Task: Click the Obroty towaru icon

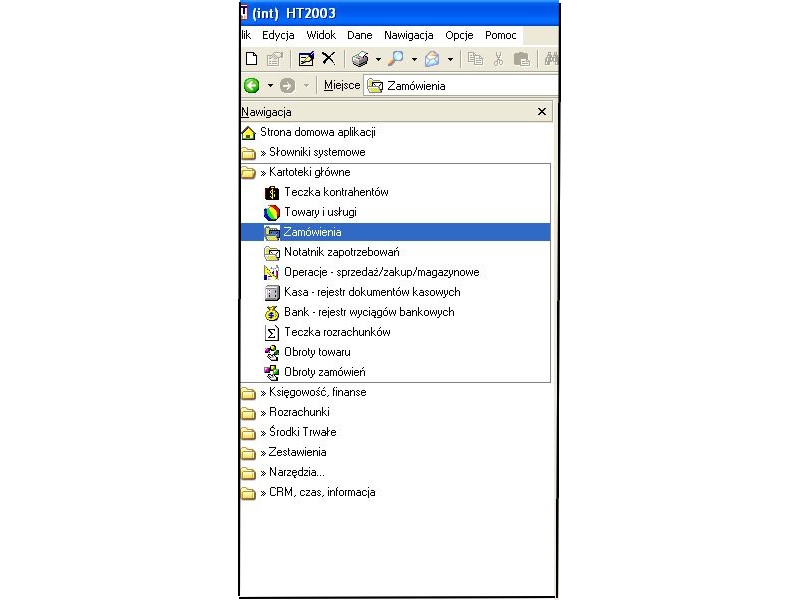Action: coord(272,353)
